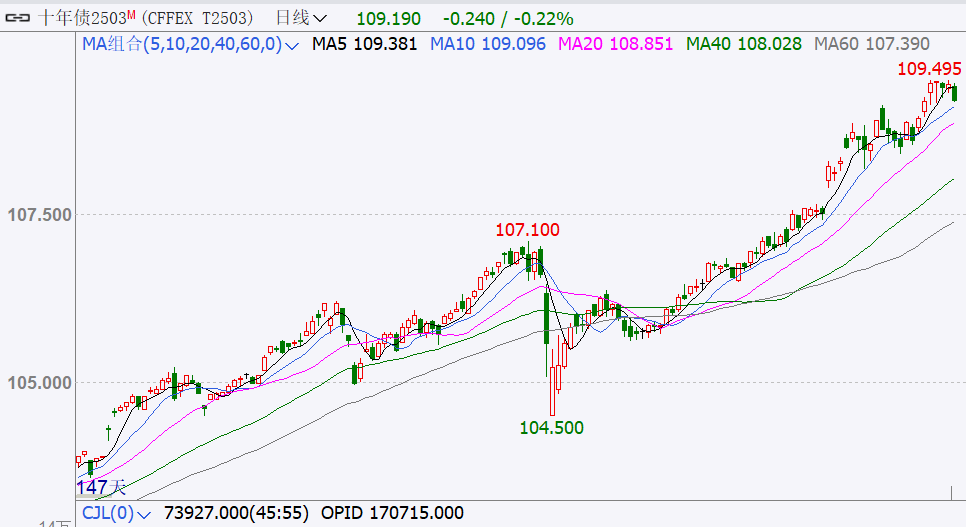Click the OPID 170715.000 open interest value
This screenshot has height=527, width=966.
tap(392, 513)
